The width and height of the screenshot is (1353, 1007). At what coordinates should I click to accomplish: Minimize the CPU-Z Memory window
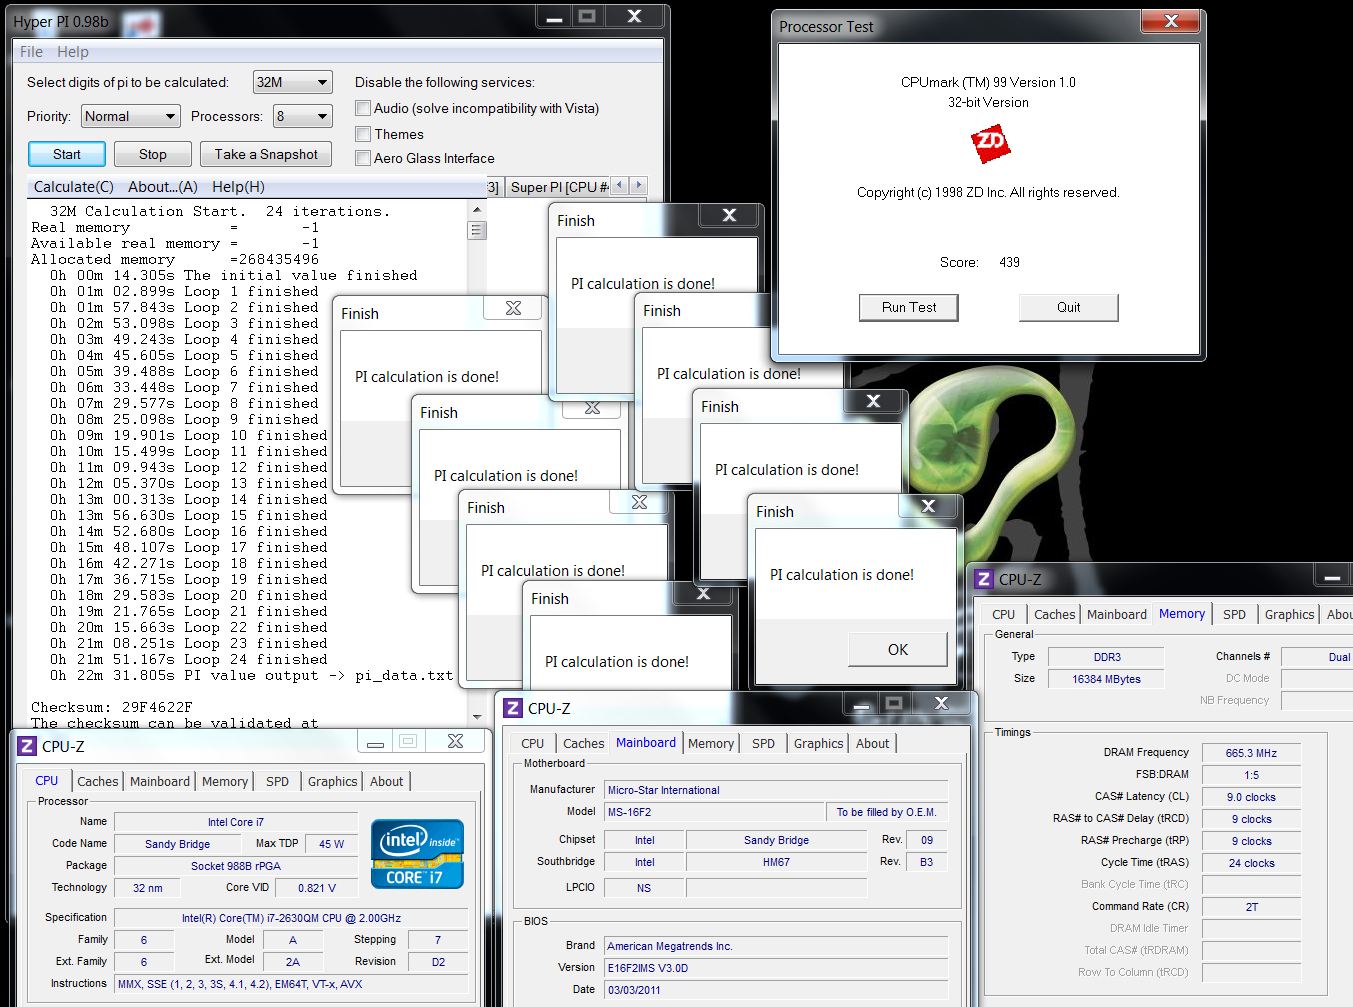coord(1331,577)
